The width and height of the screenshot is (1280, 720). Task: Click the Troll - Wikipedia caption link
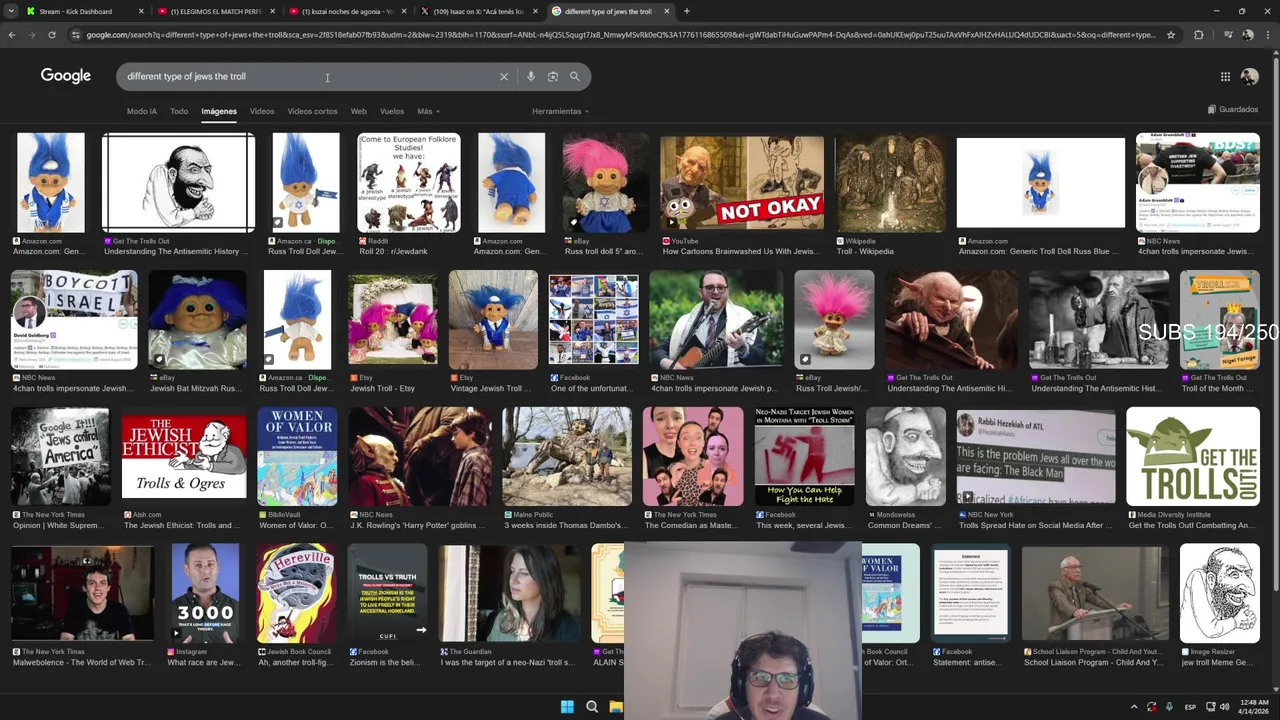pyautogui.click(x=863, y=251)
